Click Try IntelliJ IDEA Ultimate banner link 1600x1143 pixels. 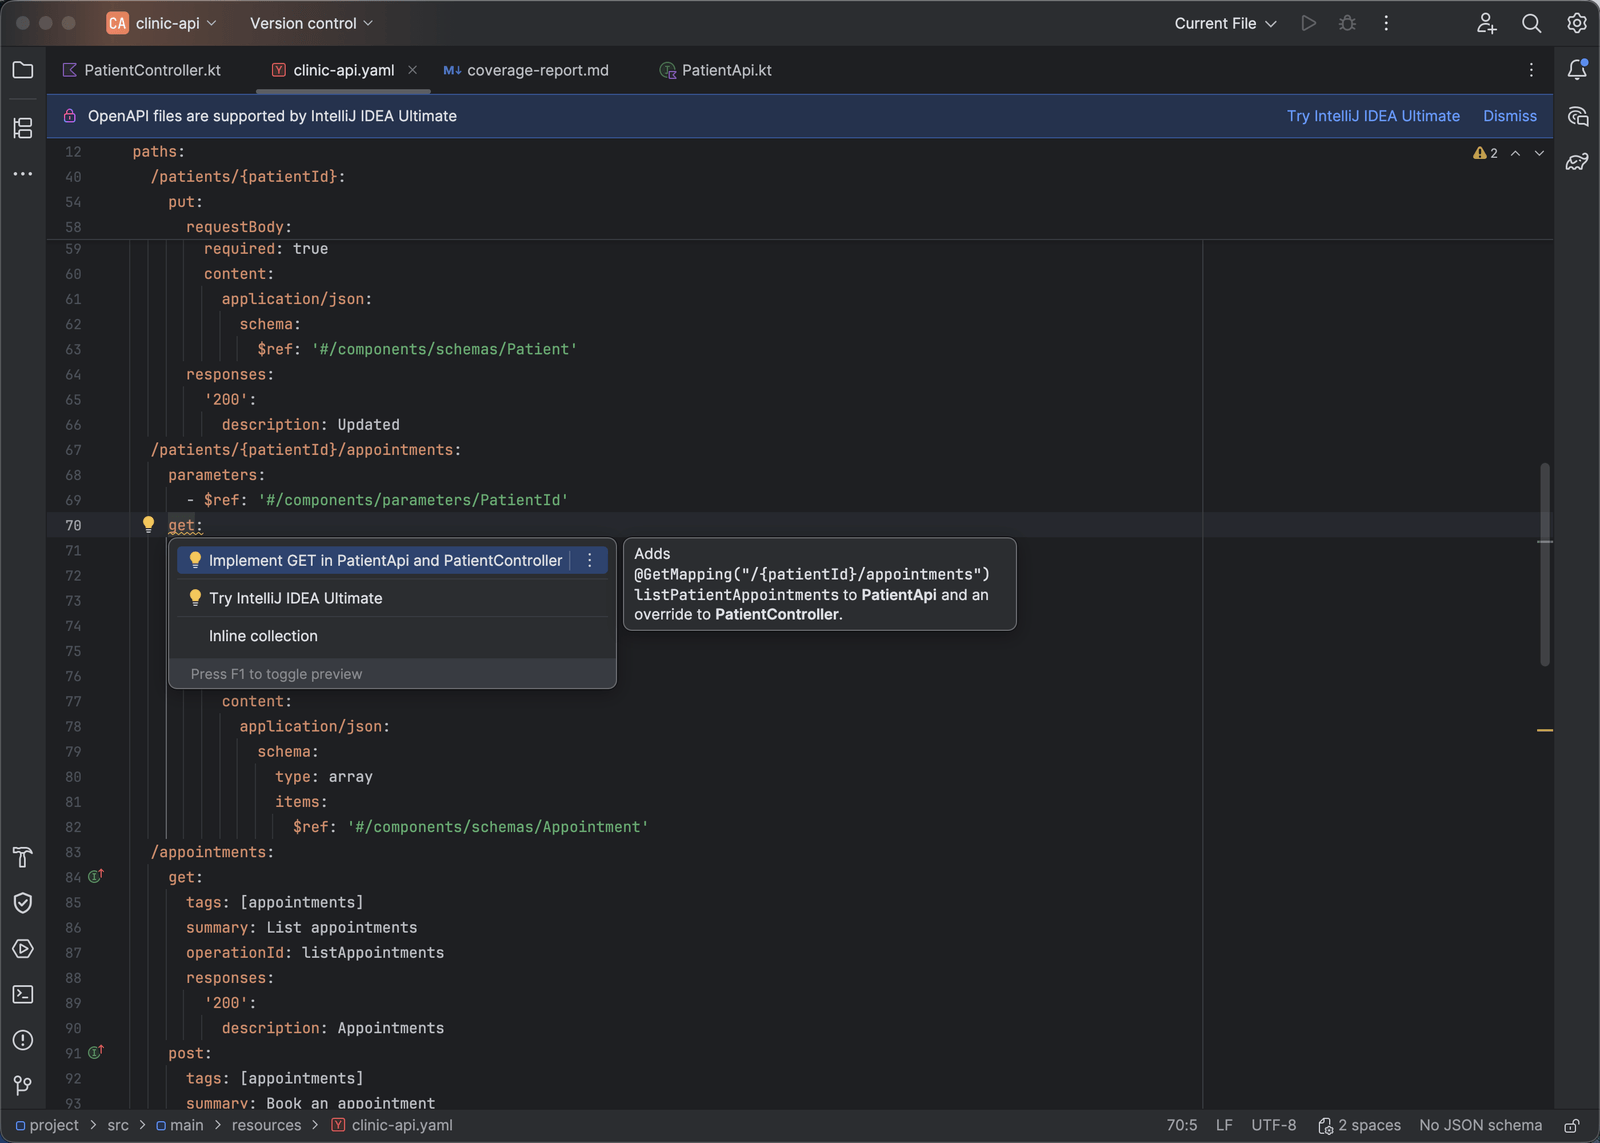coord(1373,116)
